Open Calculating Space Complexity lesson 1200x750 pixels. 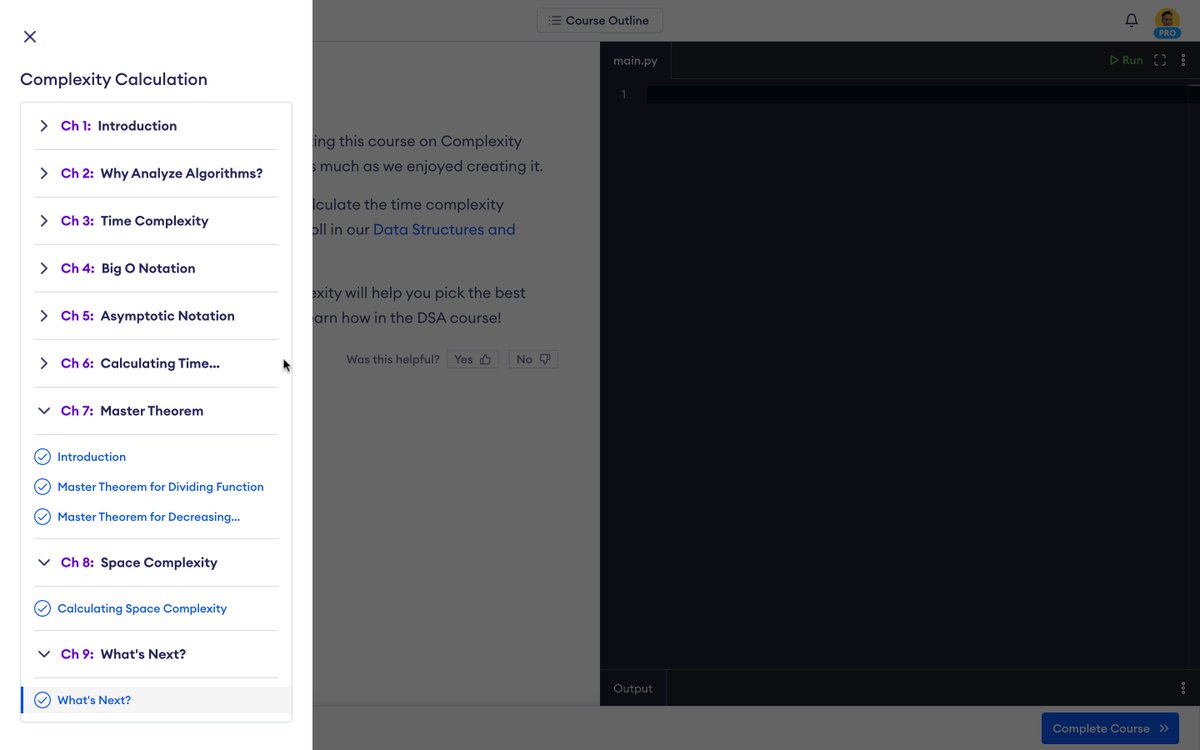(x=142, y=608)
